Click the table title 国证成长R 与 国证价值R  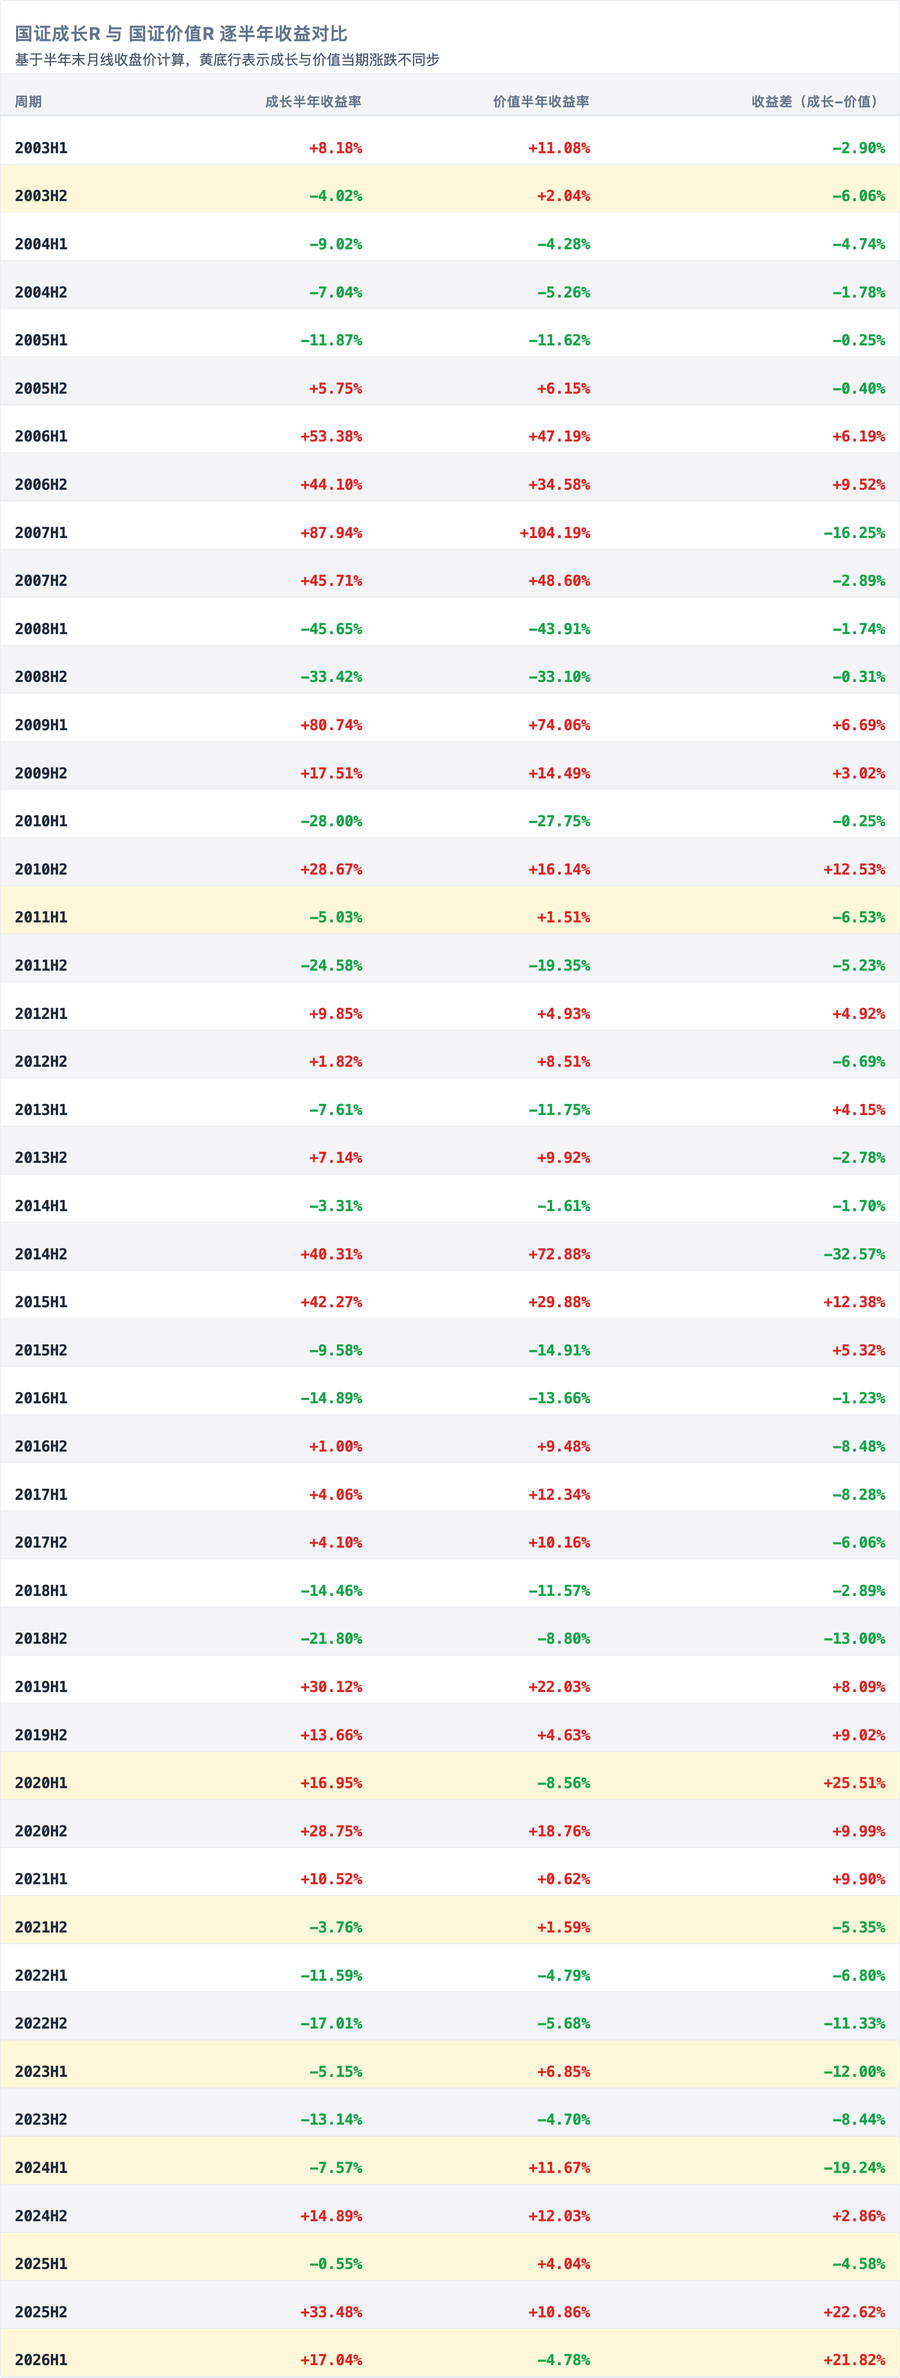coord(115,34)
